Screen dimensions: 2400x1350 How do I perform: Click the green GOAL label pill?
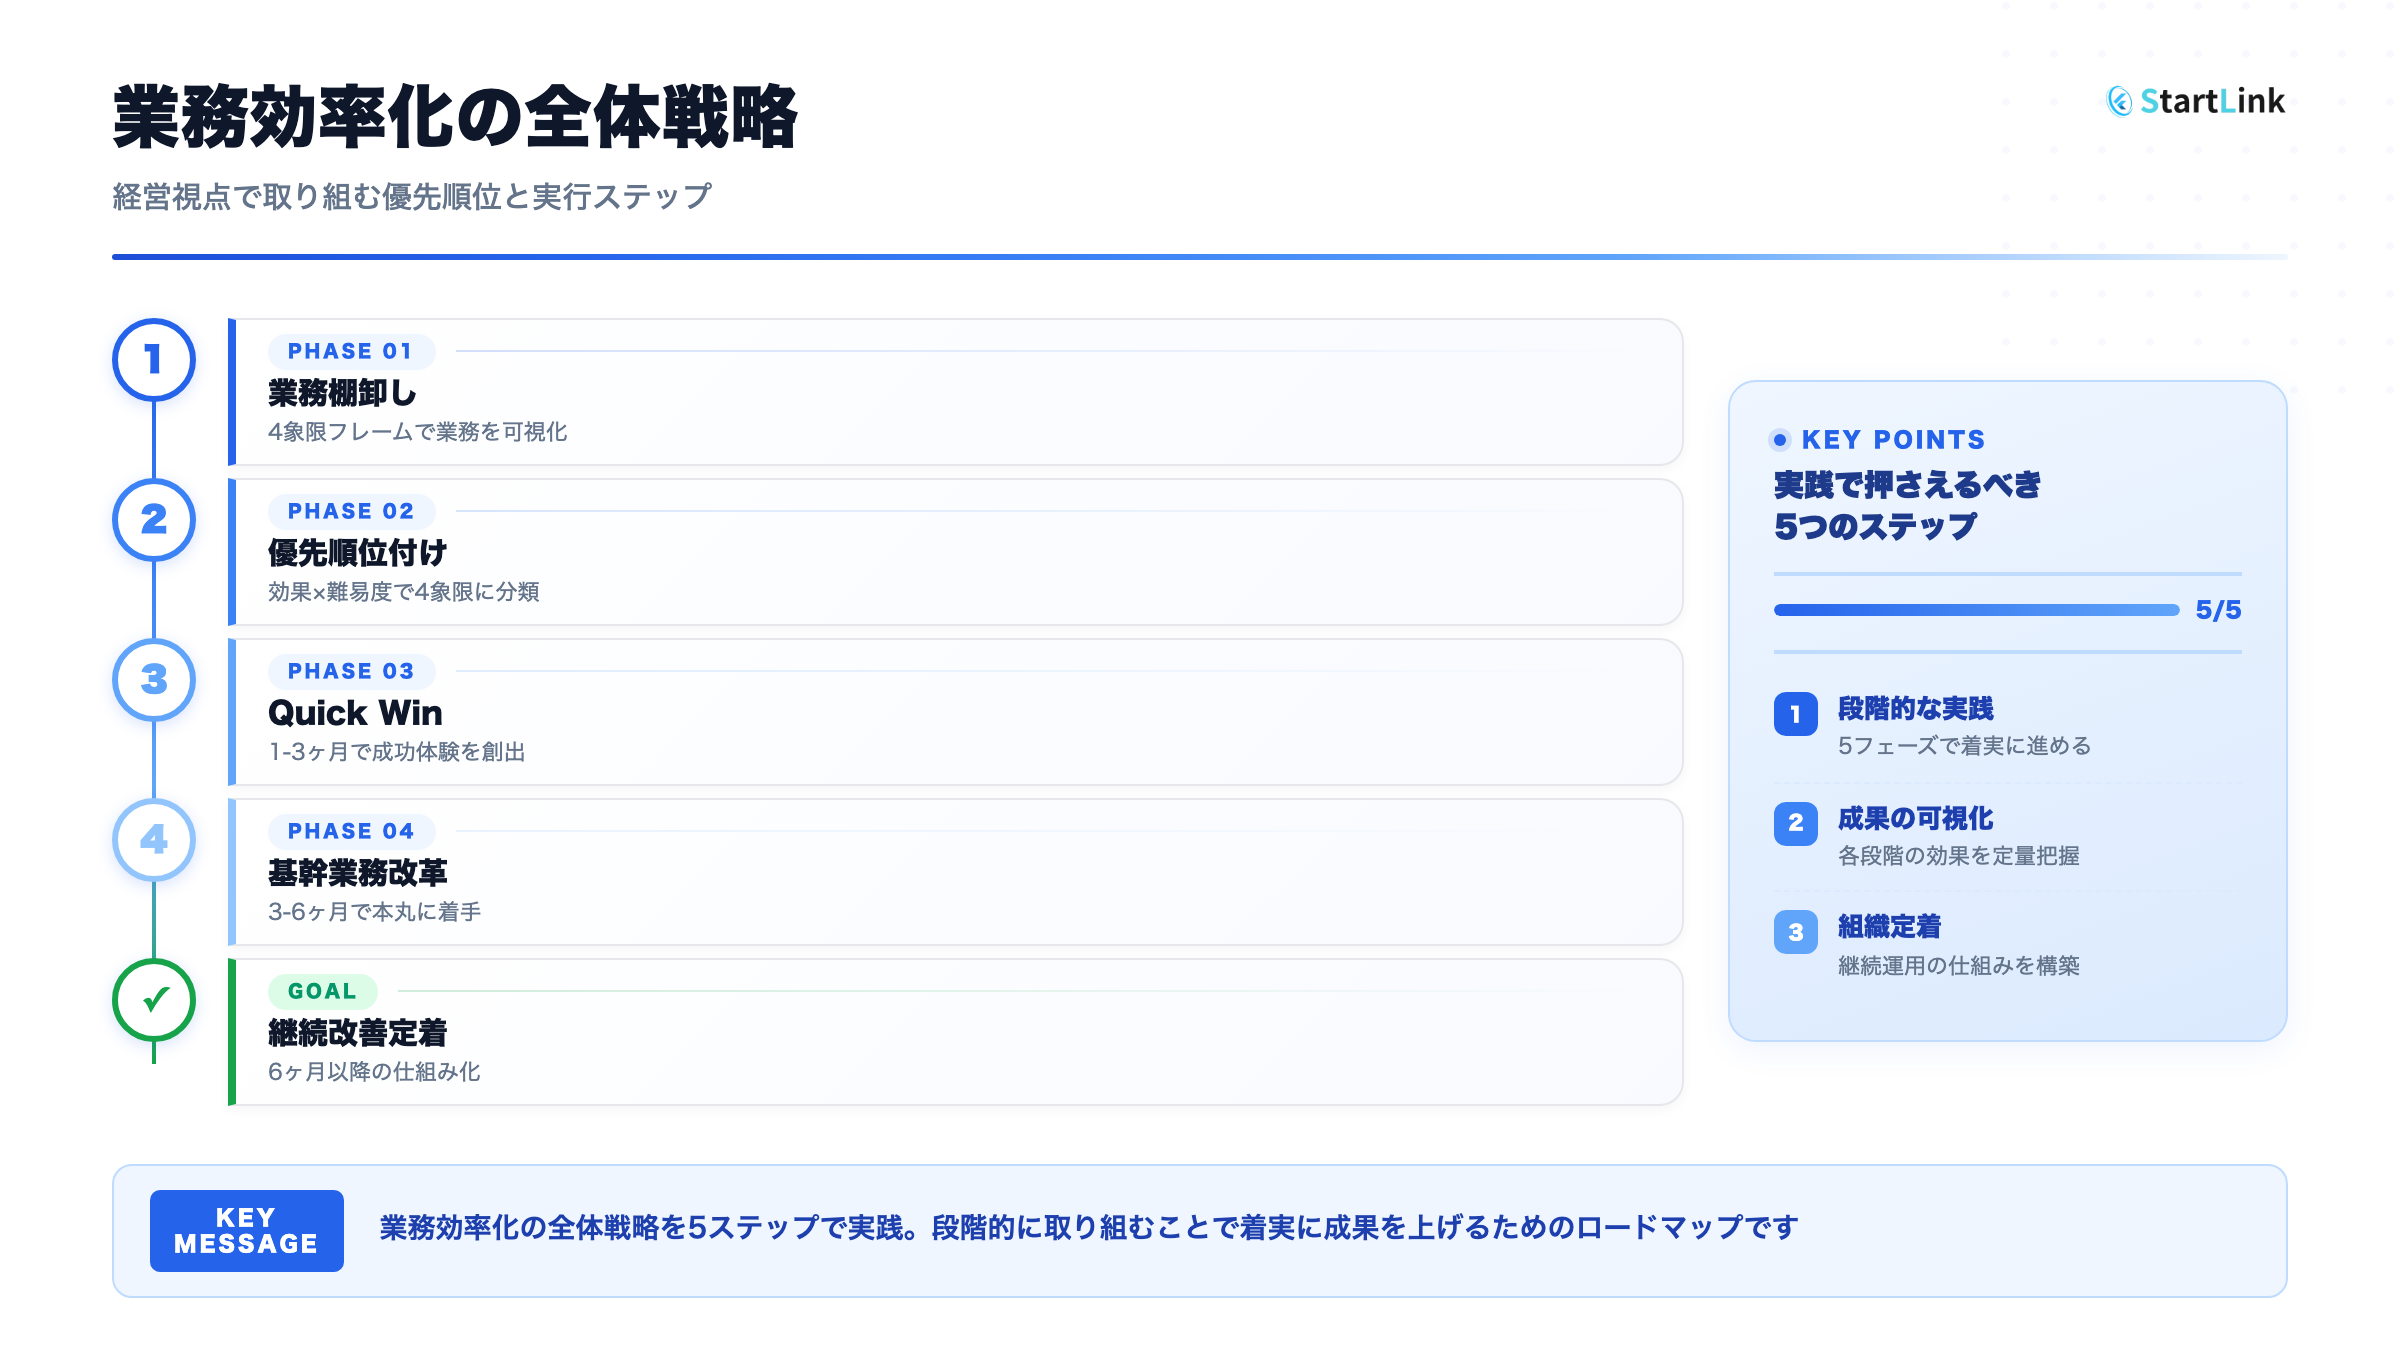tap(322, 991)
